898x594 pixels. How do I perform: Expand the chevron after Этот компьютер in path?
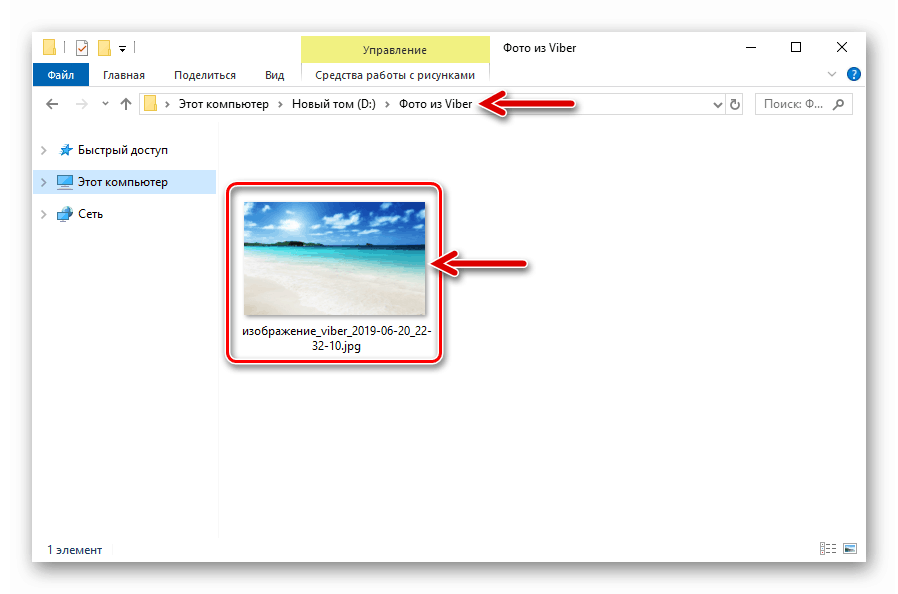click(281, 104)
